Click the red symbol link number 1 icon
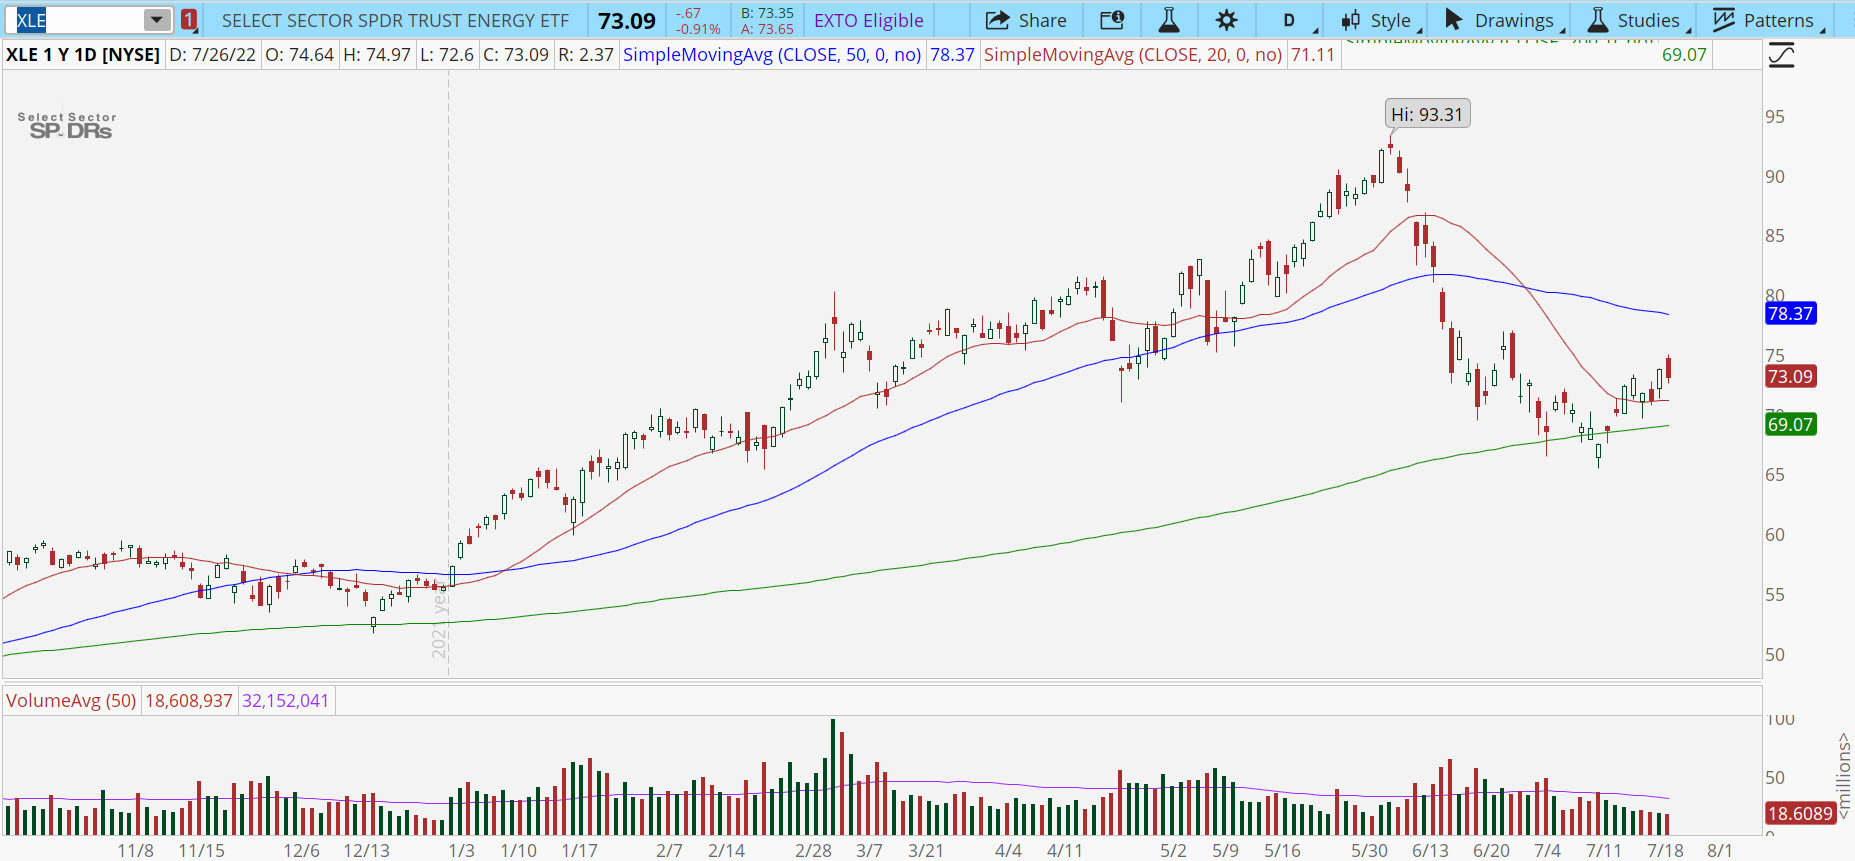The height and width of the screenshot is (861, 1855). [189, 20]
